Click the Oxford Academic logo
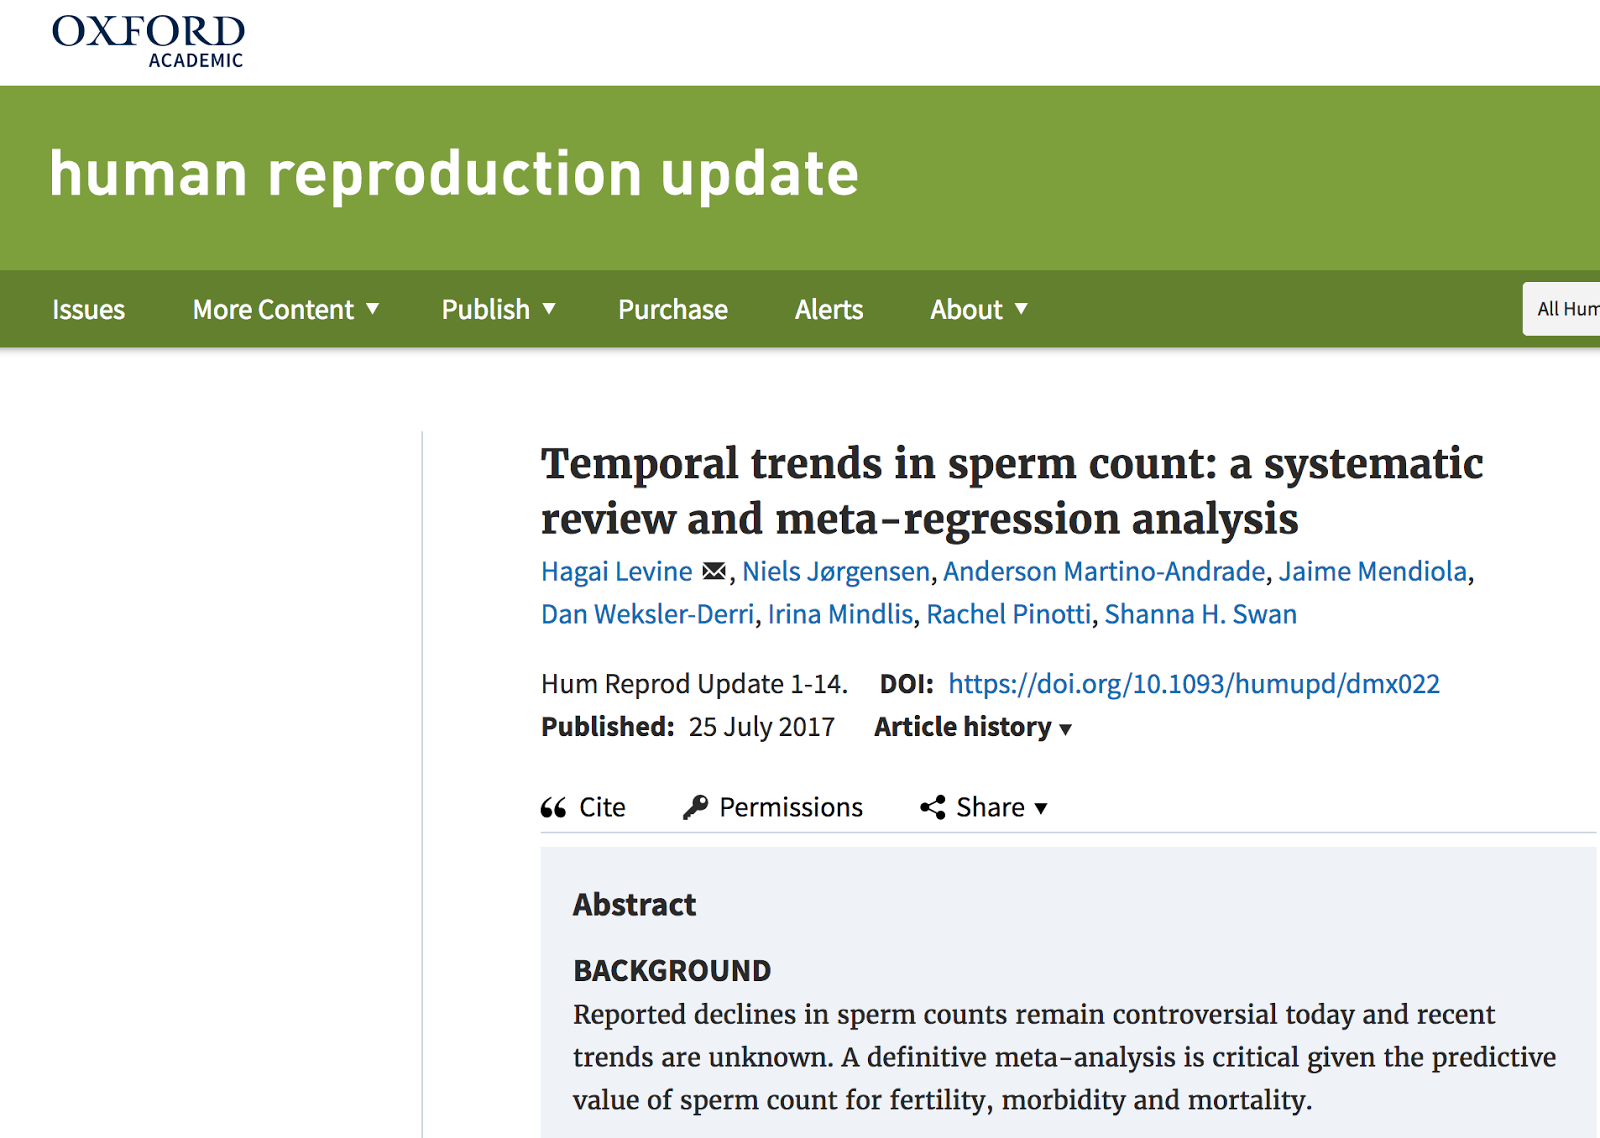Image resolution: width=1600 pixels, height=1138 pixels. [148, 40]
